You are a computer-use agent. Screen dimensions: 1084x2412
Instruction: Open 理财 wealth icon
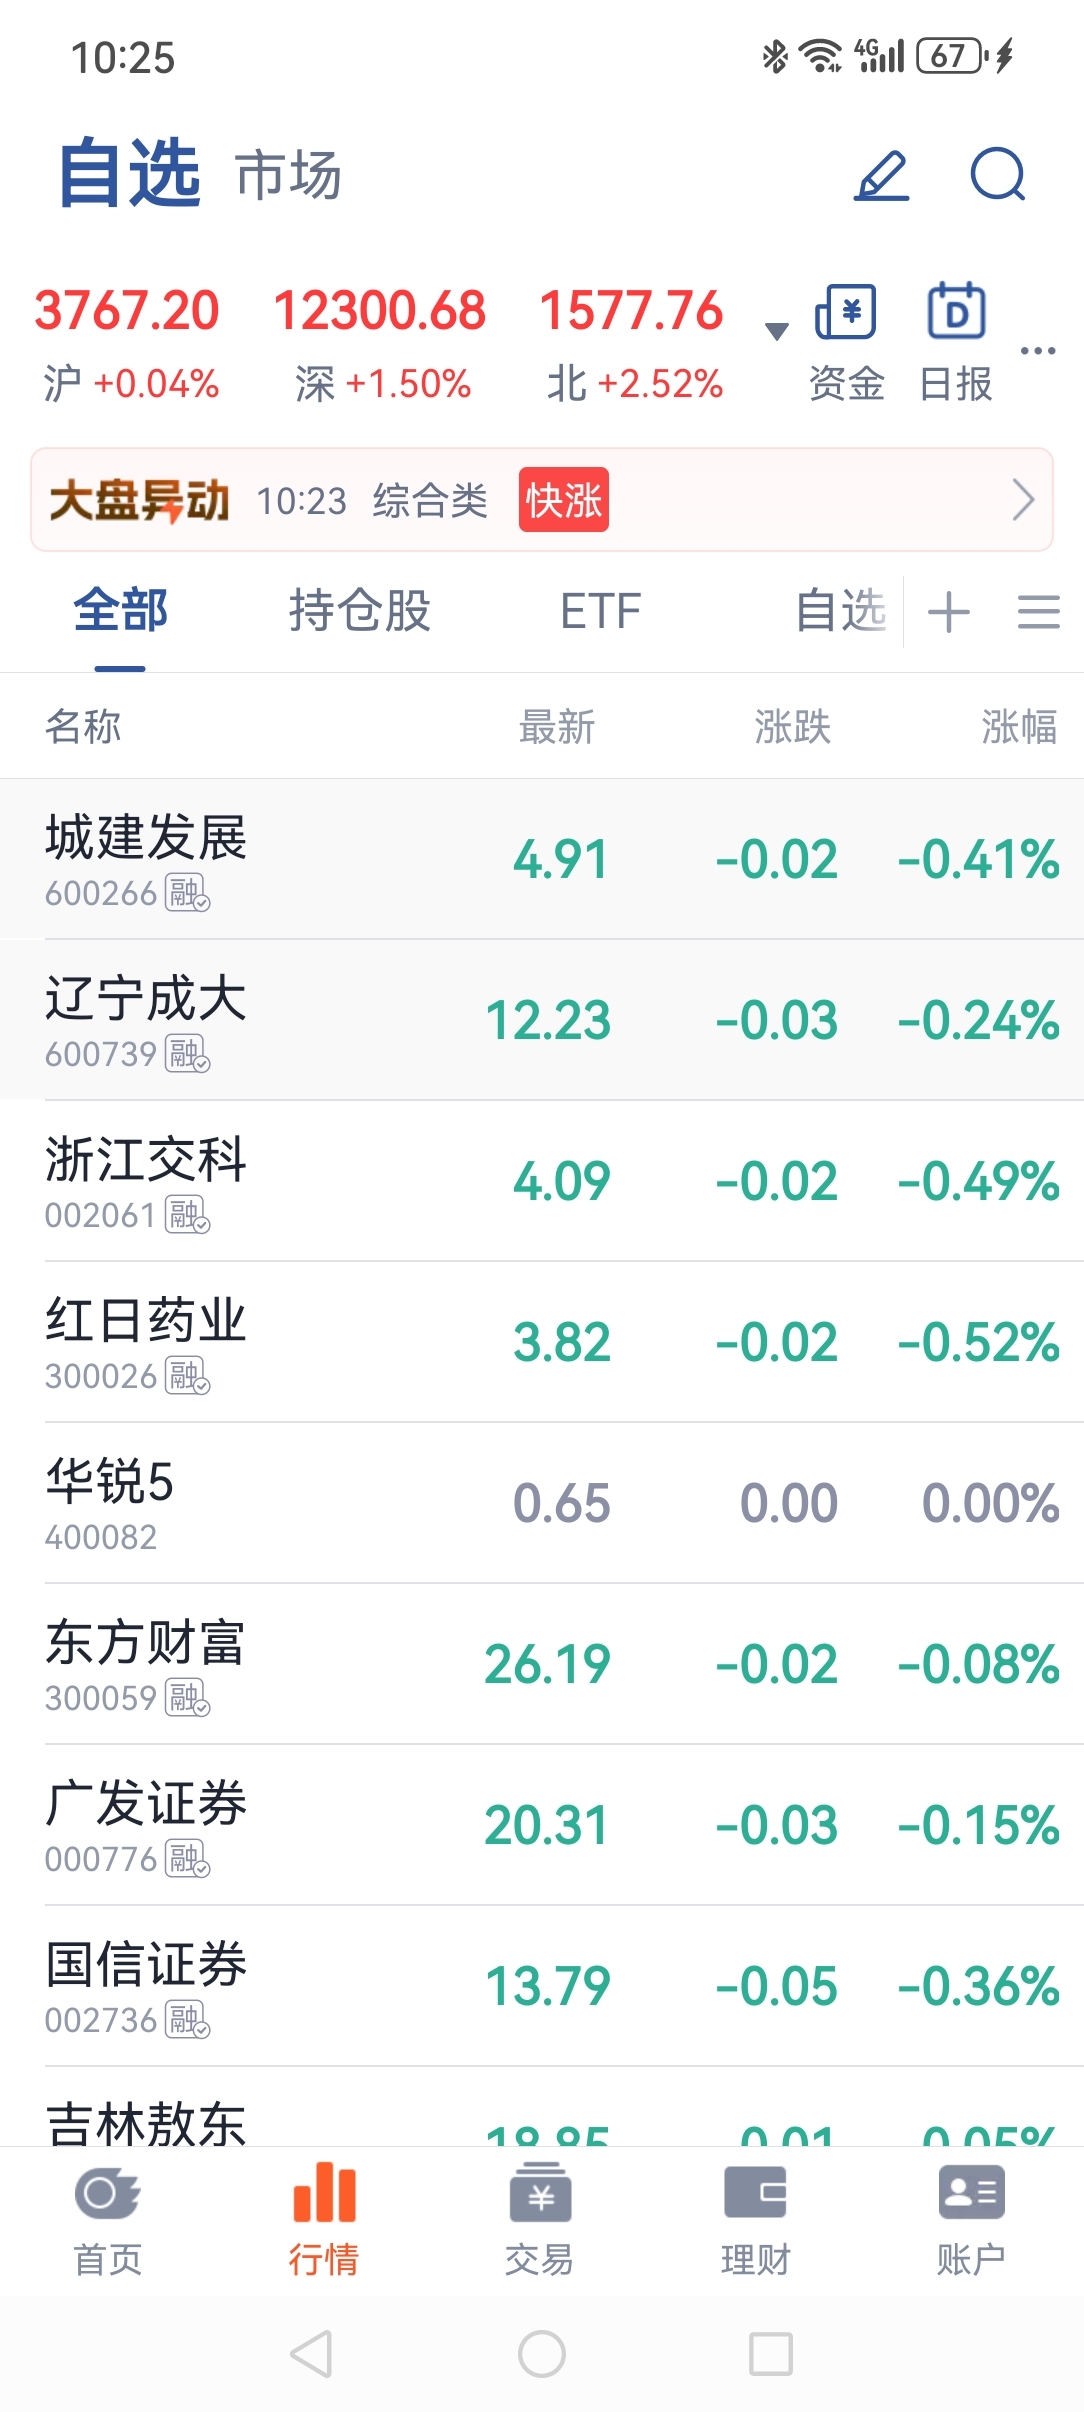coord(756,2192)
